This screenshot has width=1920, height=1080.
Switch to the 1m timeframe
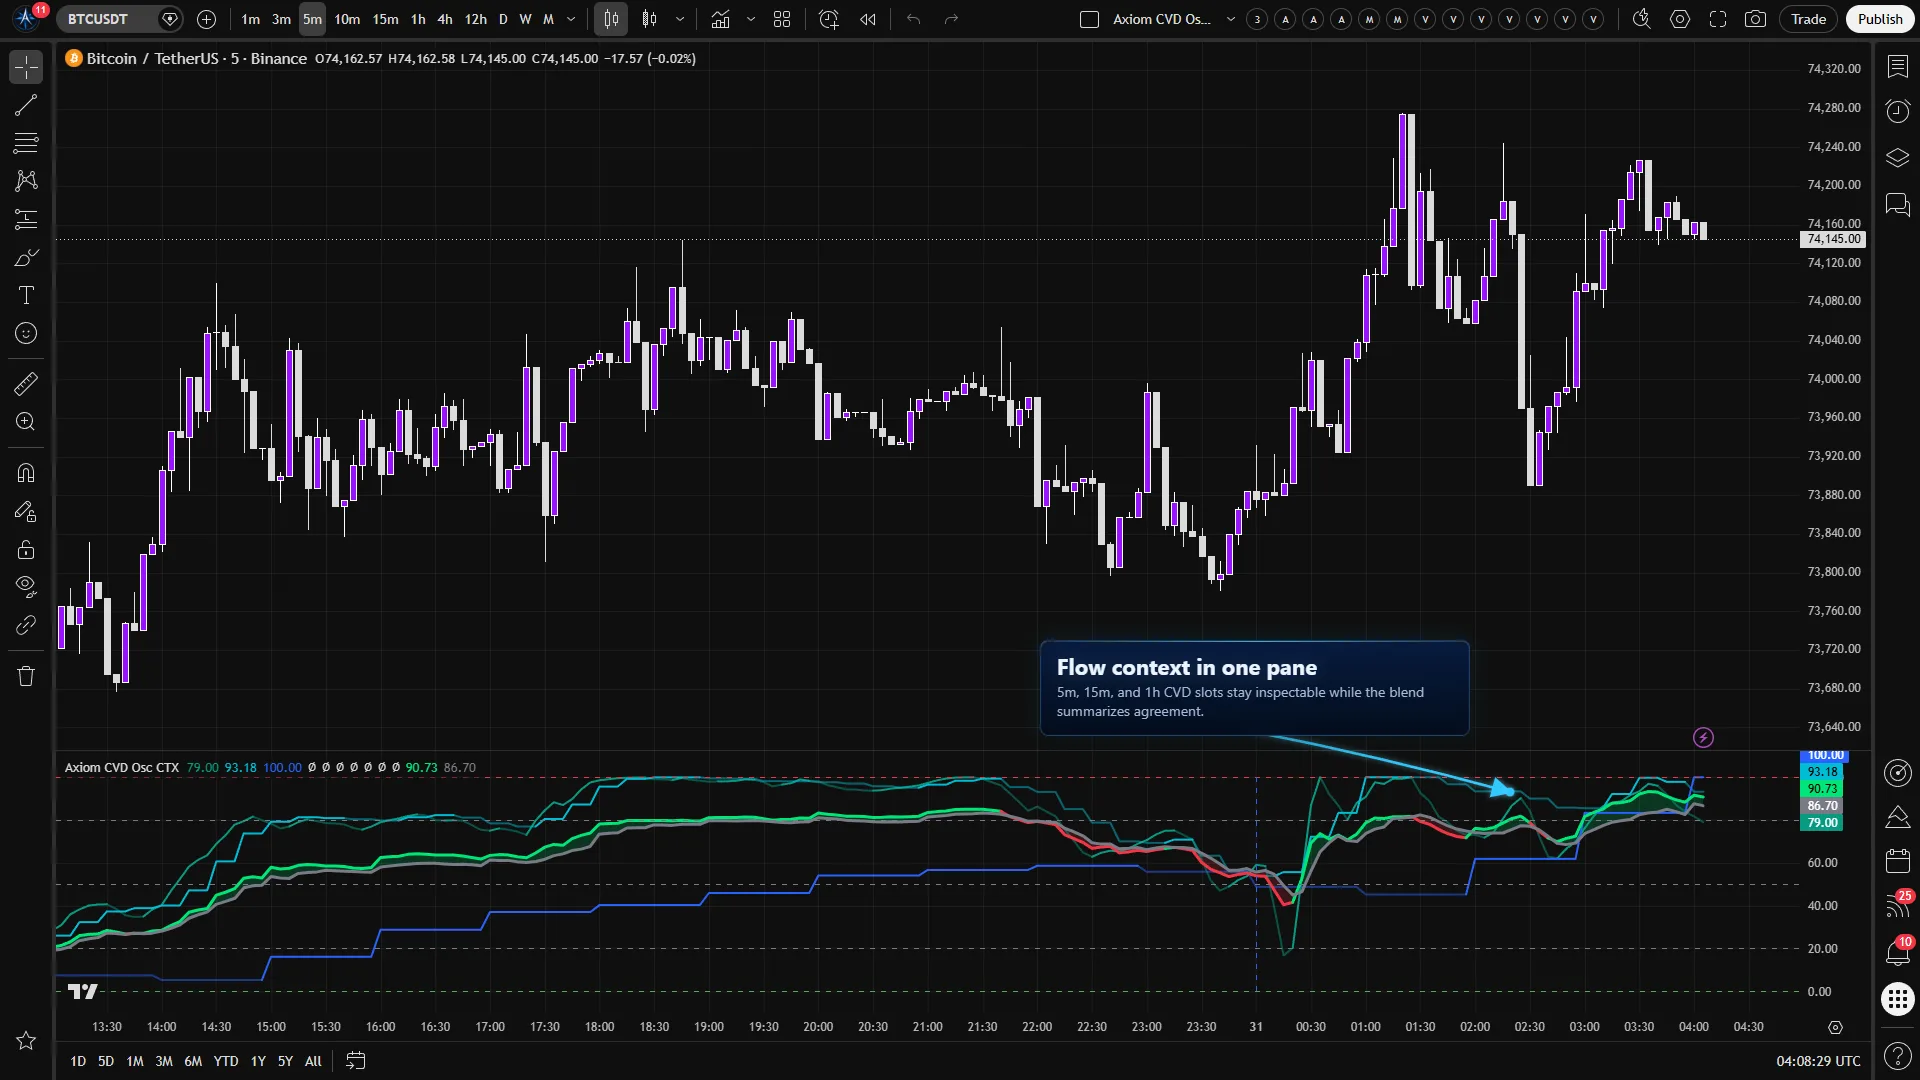(x=250, y=19)
